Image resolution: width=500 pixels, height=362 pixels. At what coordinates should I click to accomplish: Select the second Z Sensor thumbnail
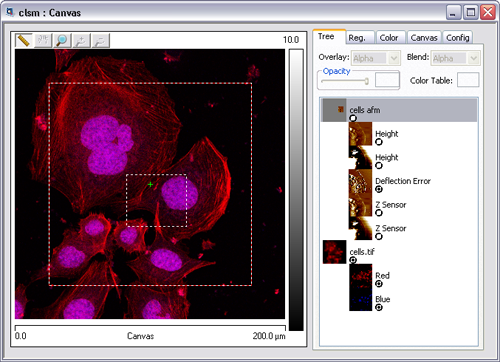click(x=360, y=228)
